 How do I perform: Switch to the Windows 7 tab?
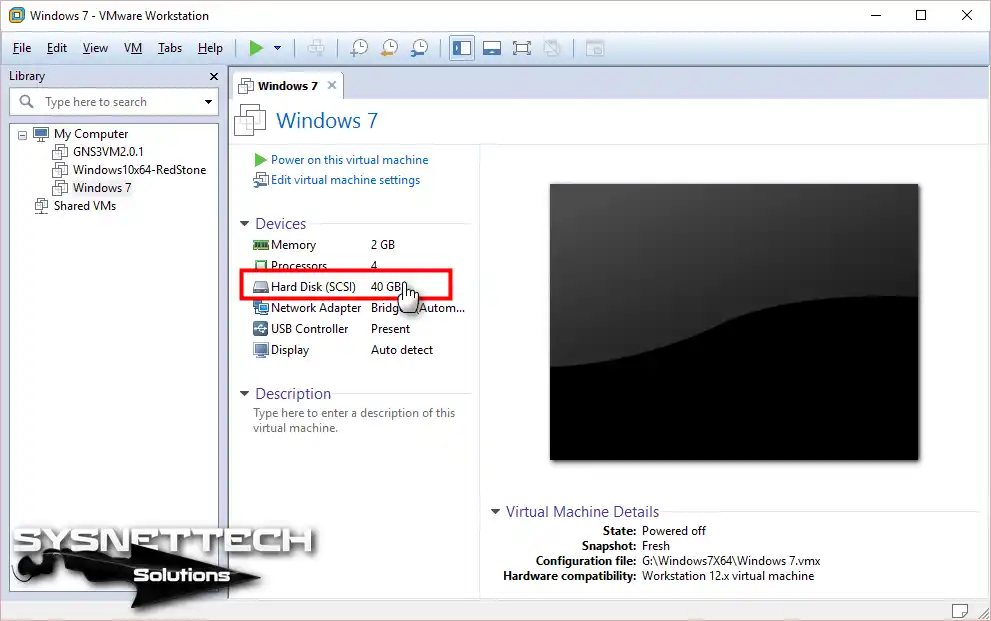click(287, 85)
